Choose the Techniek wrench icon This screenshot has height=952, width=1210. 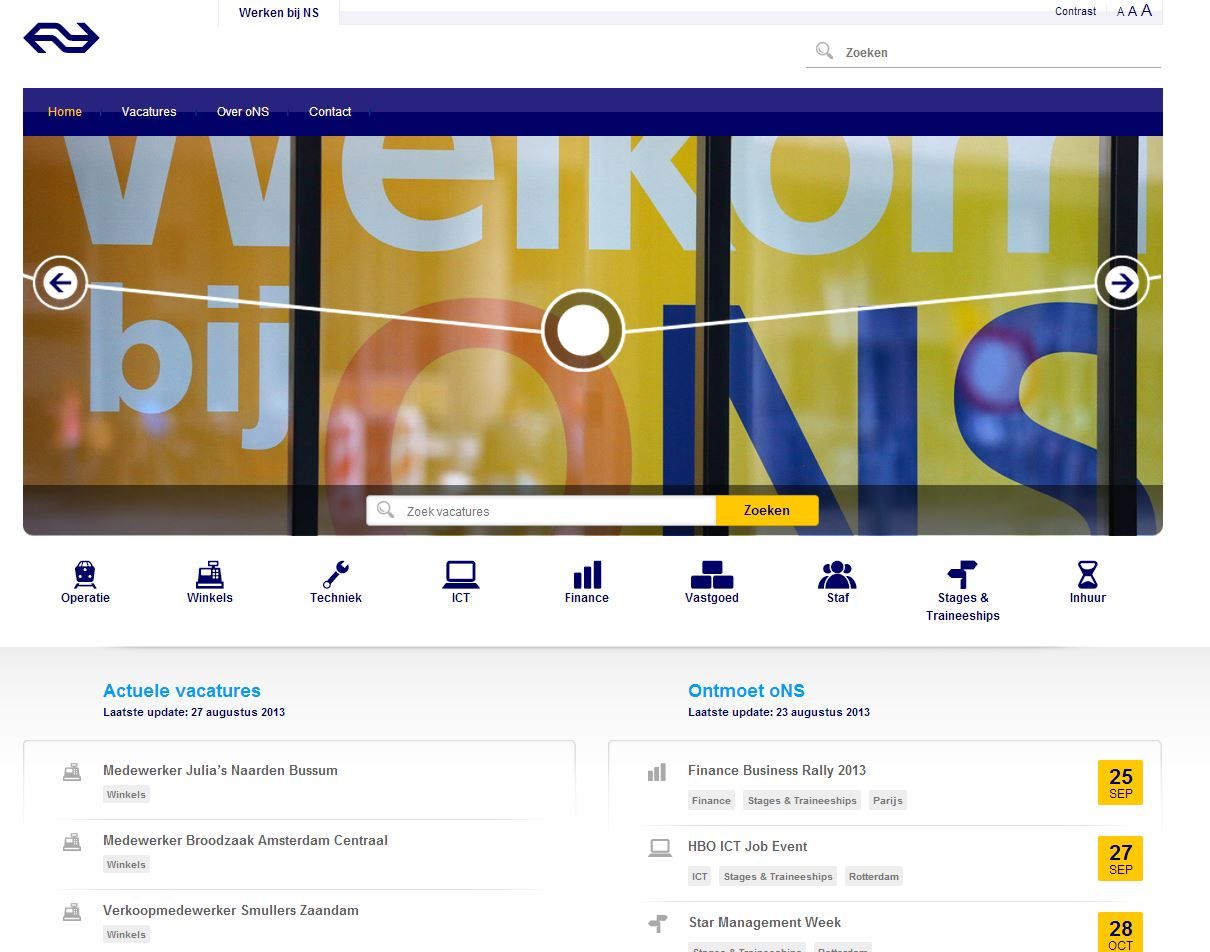[x=335, y=575]
